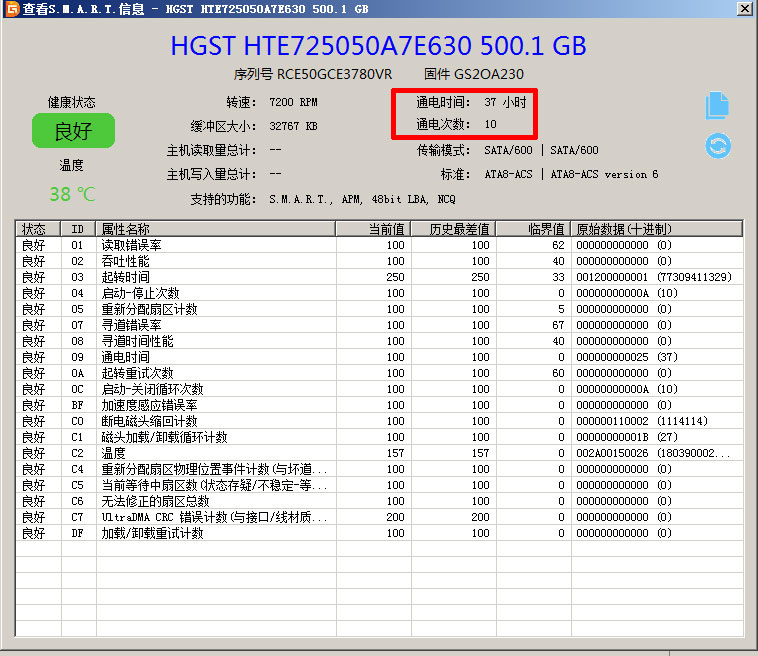The height and width of the screenshot is (656, 758).
Task: Click the 32767 KB buffer size value
Action: pos(293,126)
